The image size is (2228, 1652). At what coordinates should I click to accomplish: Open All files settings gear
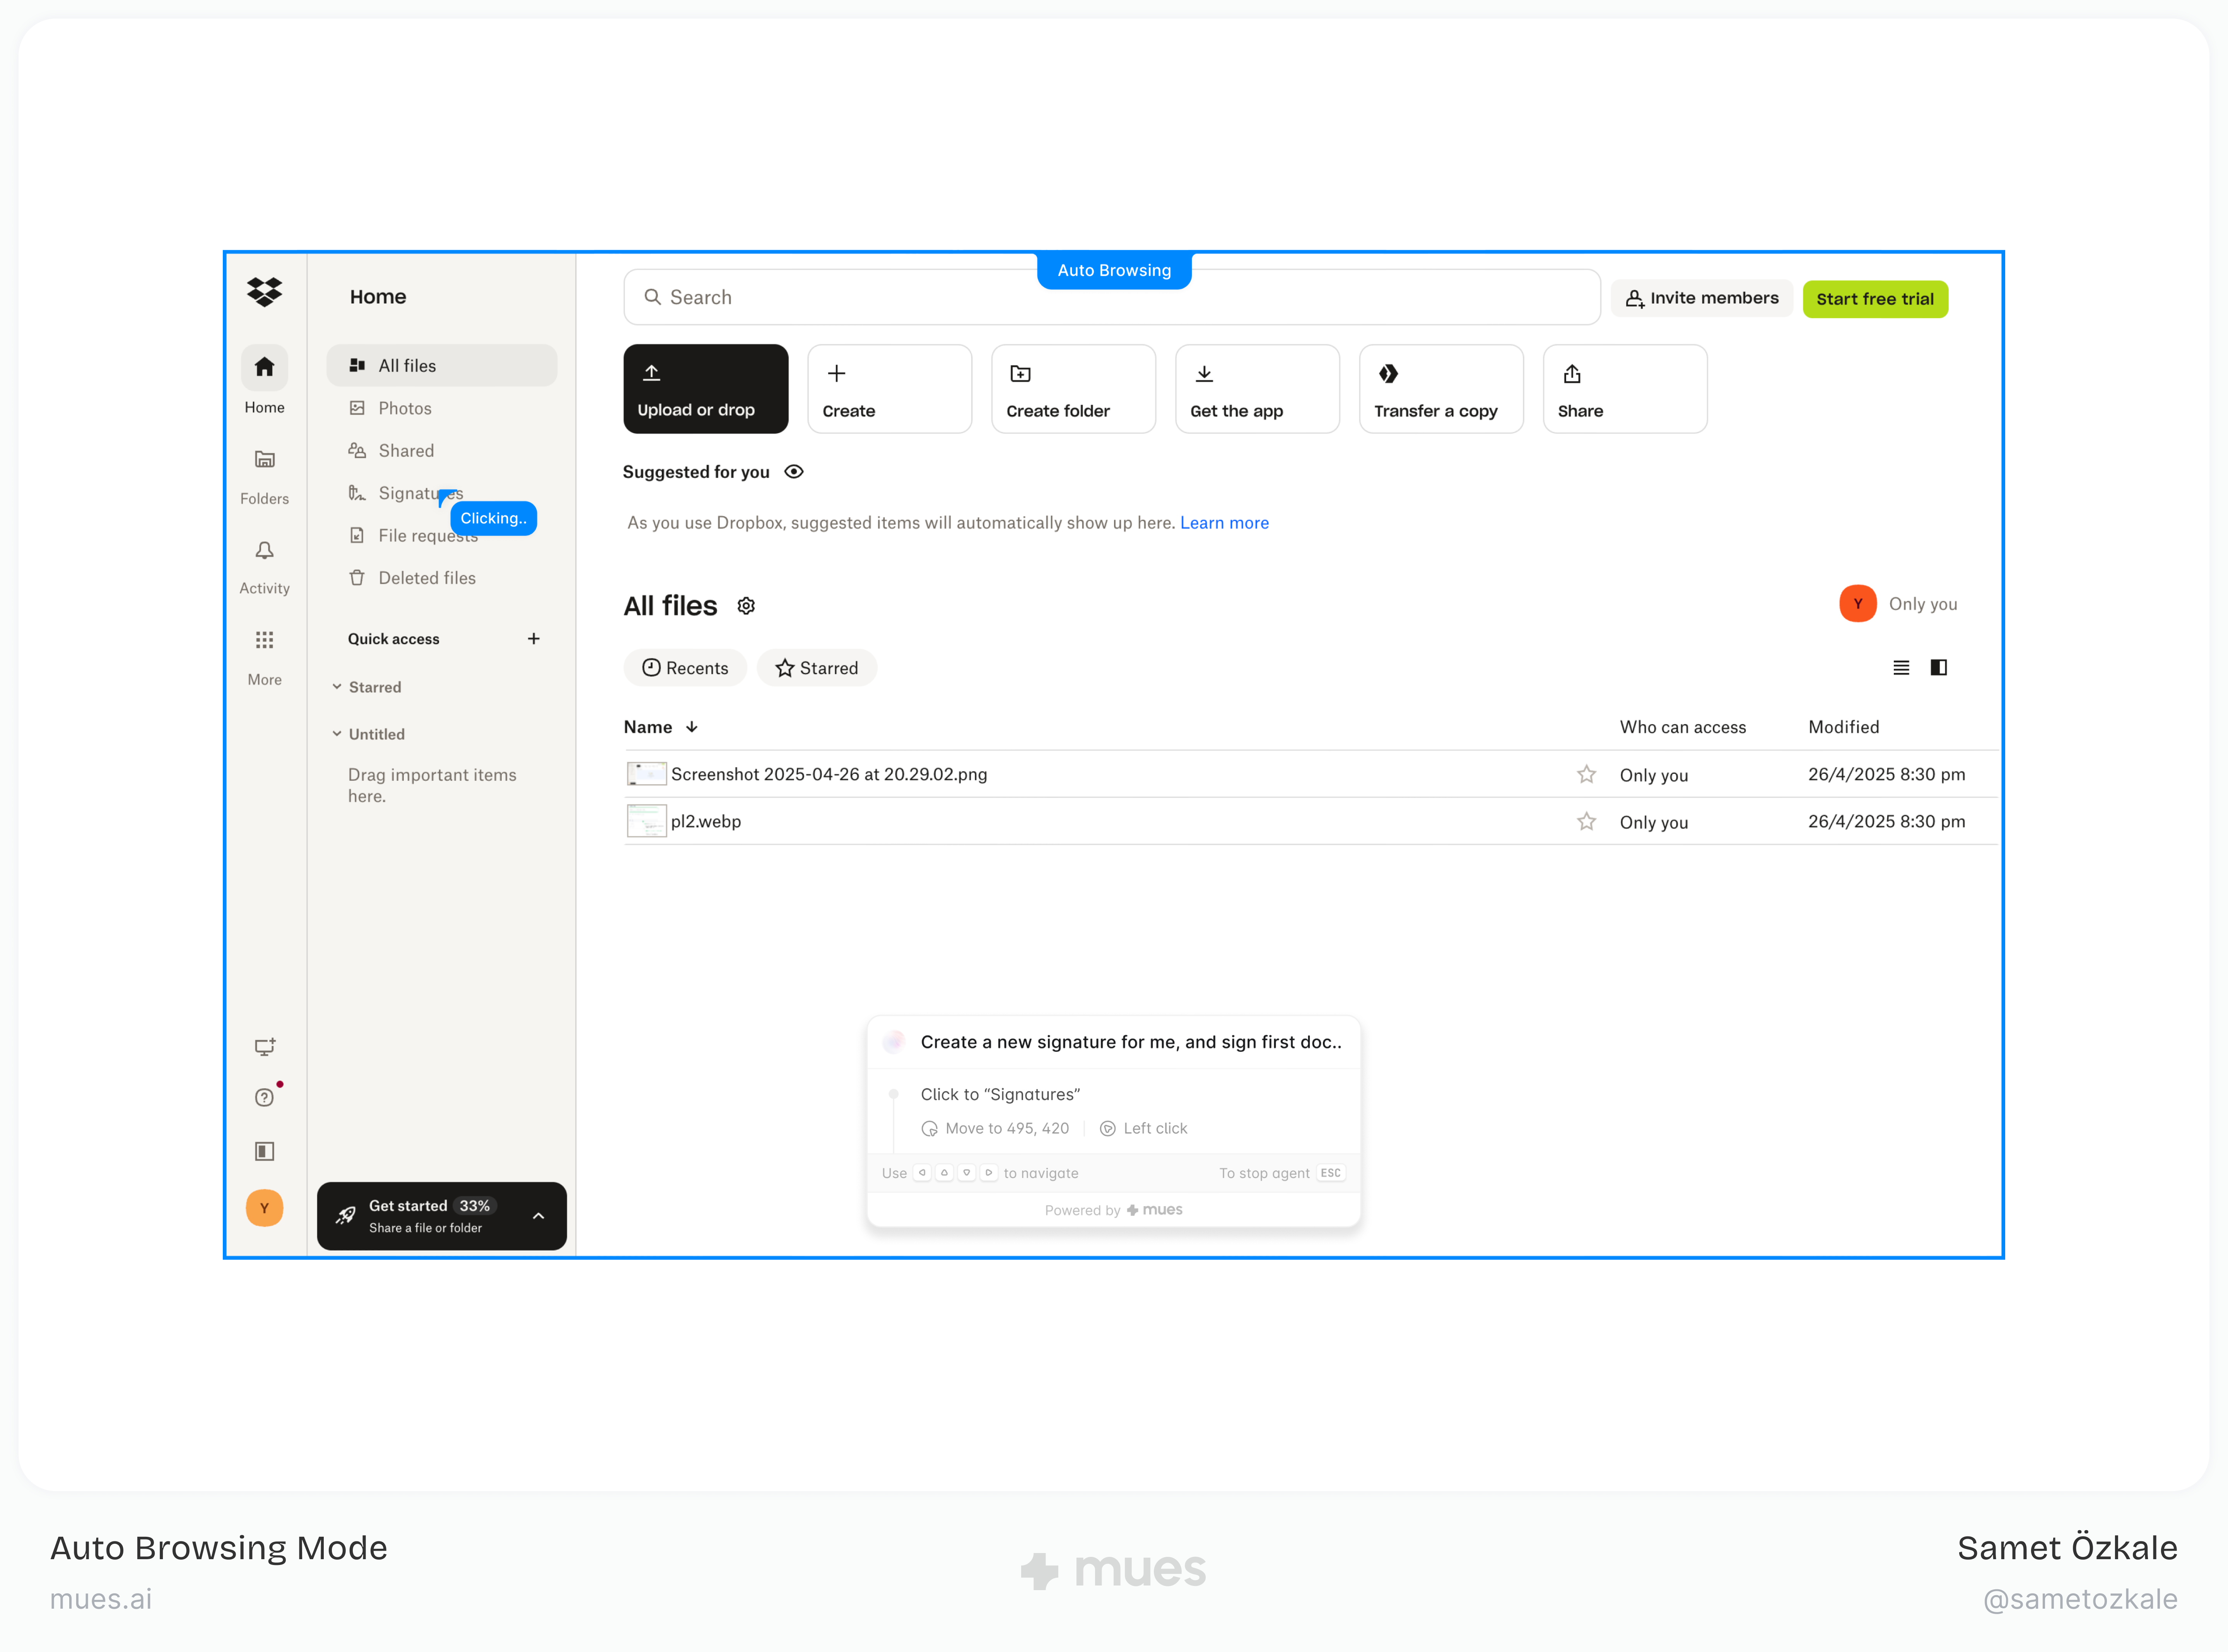[746, 606]
